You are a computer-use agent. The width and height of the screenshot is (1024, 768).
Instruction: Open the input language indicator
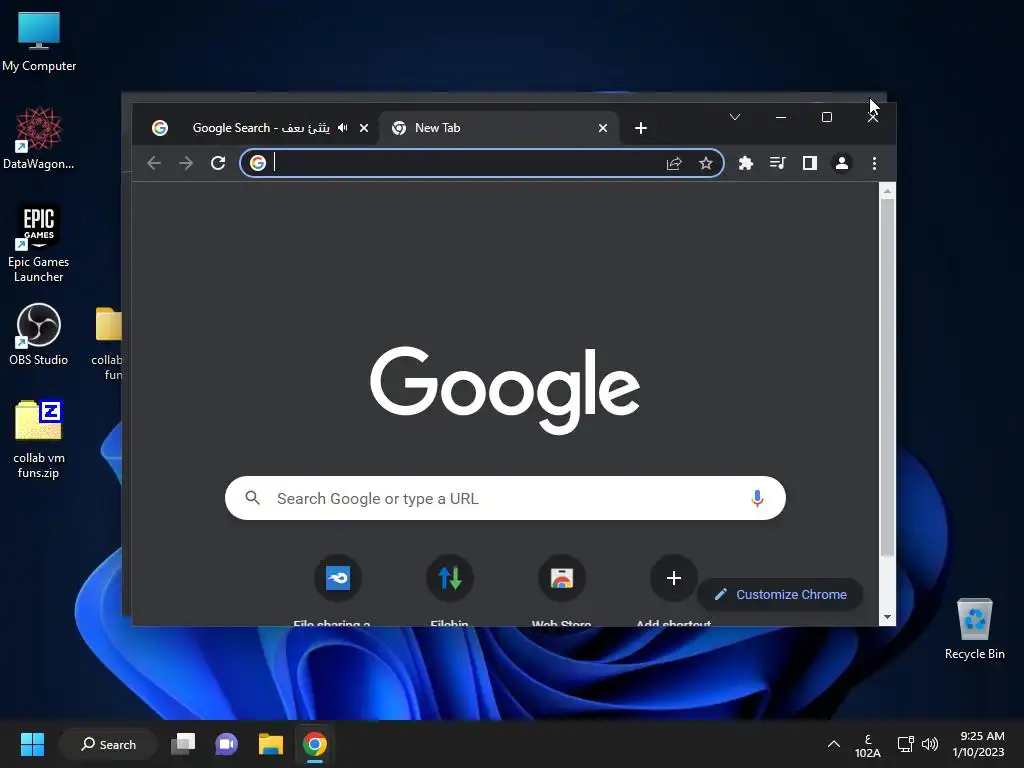pyautogui.click(x=868, y=746)
